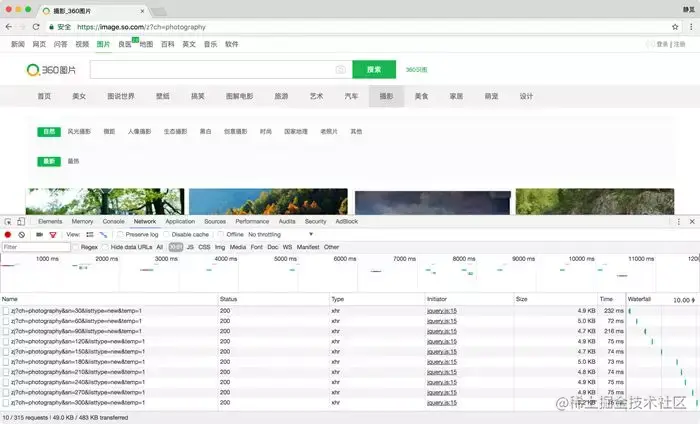This screenshot has width=700, height=424.
Task: Click the camera icon in the search box
Action: 341,70
